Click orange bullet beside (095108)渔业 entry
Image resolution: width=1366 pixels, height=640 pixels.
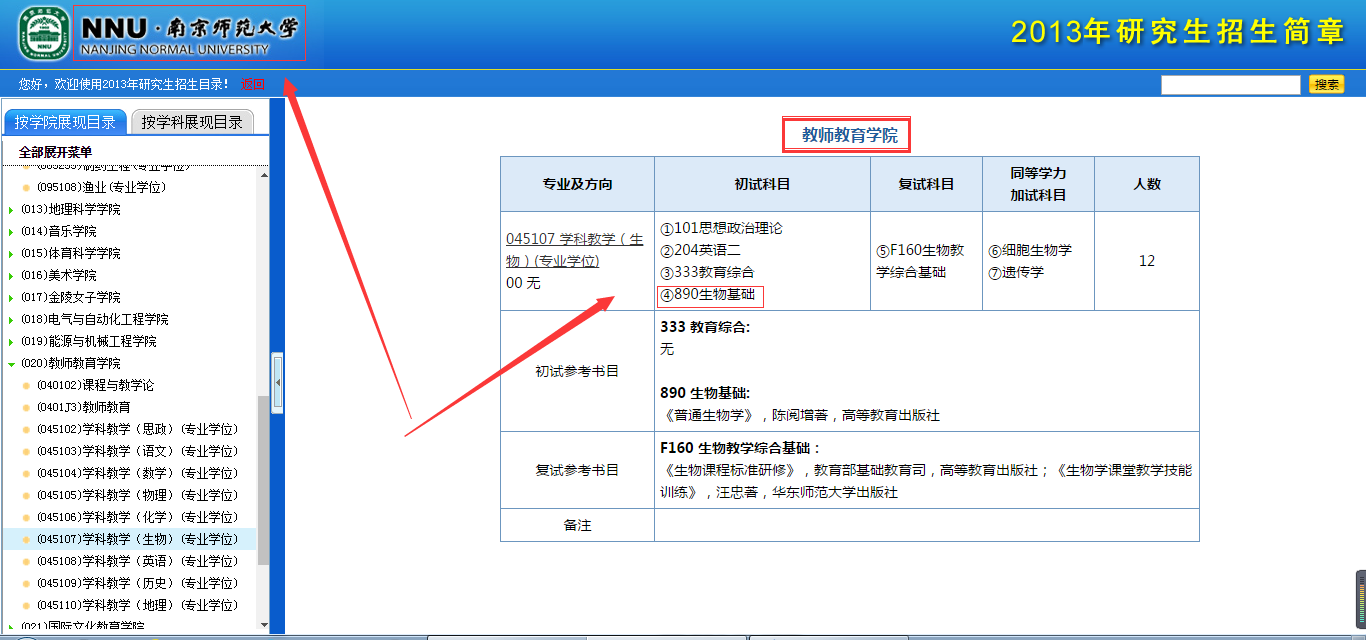pyautogui.click(x=27, y=186)
